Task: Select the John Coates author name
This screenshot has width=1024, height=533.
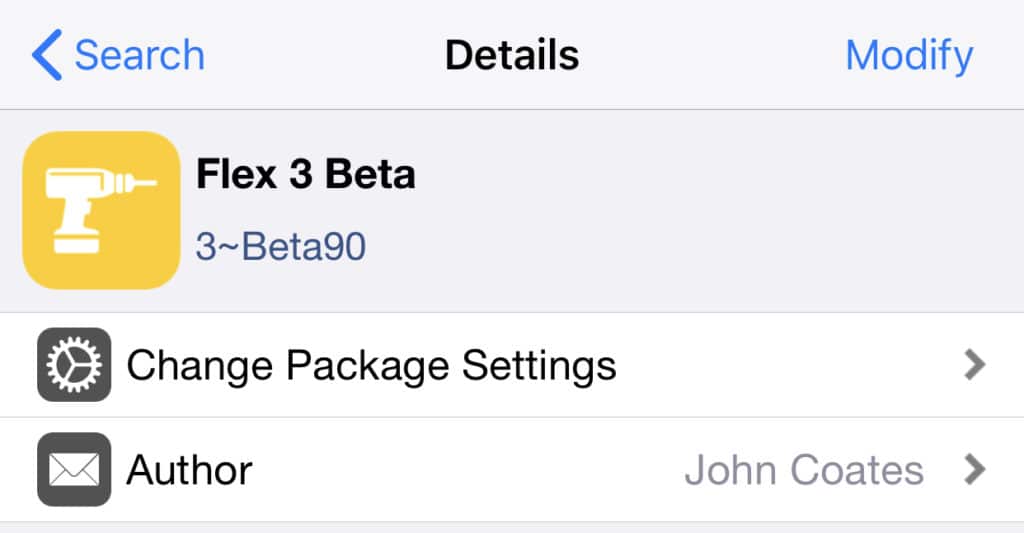Action: coord(804,470)
